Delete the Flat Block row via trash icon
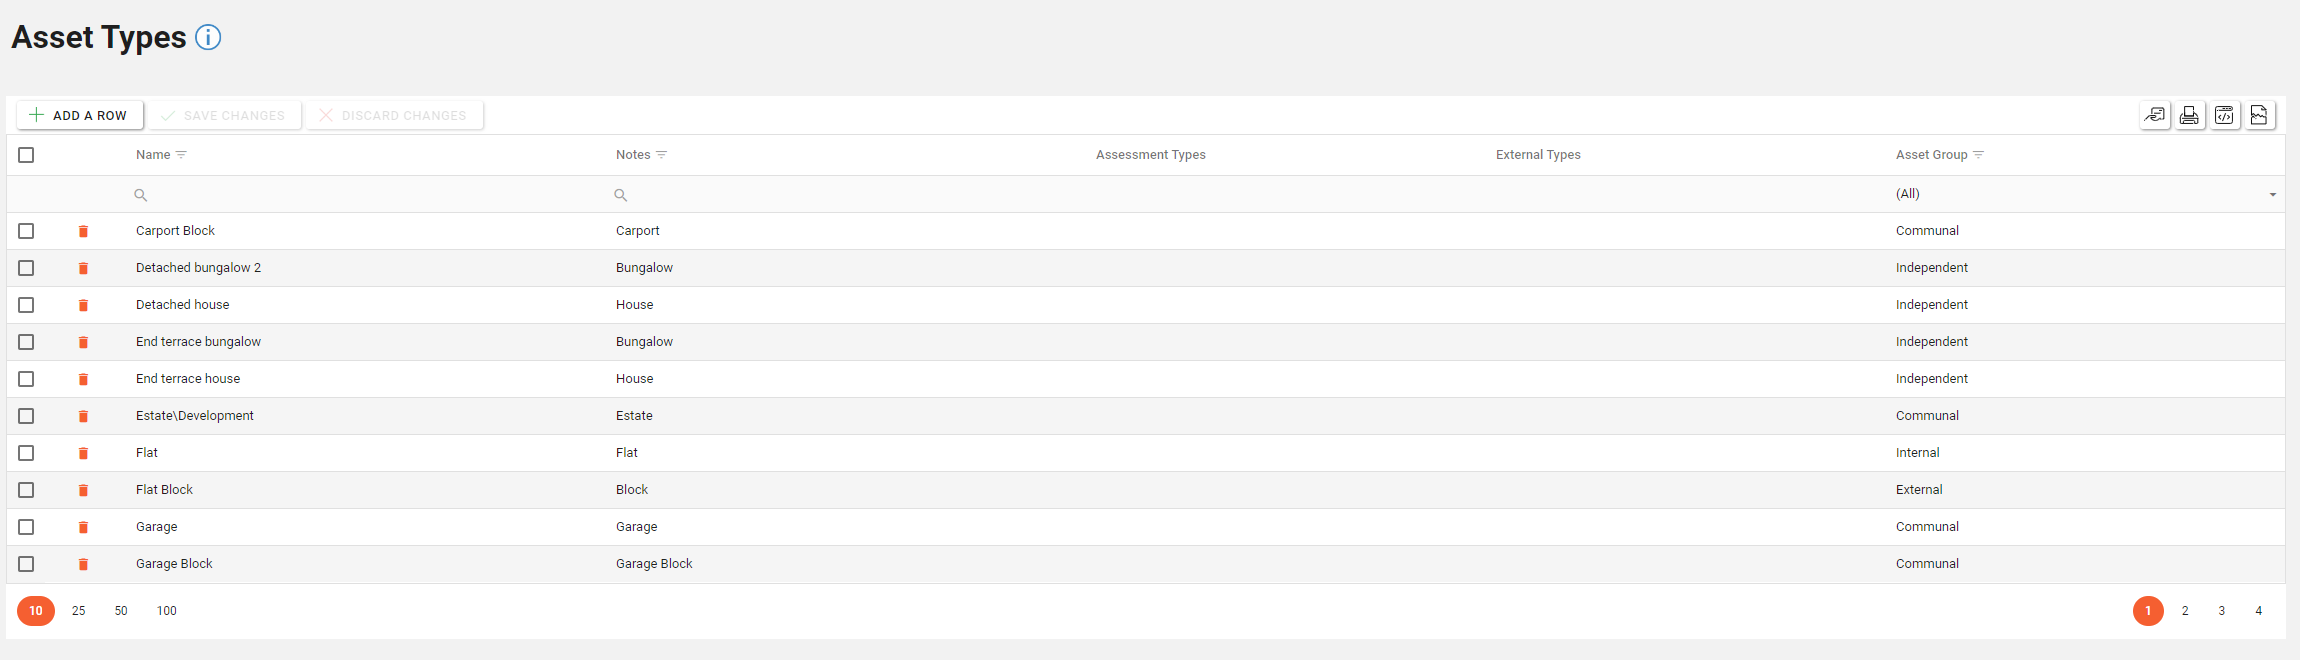This screenshot has width=2300, height=660. [x=83, y=491]
